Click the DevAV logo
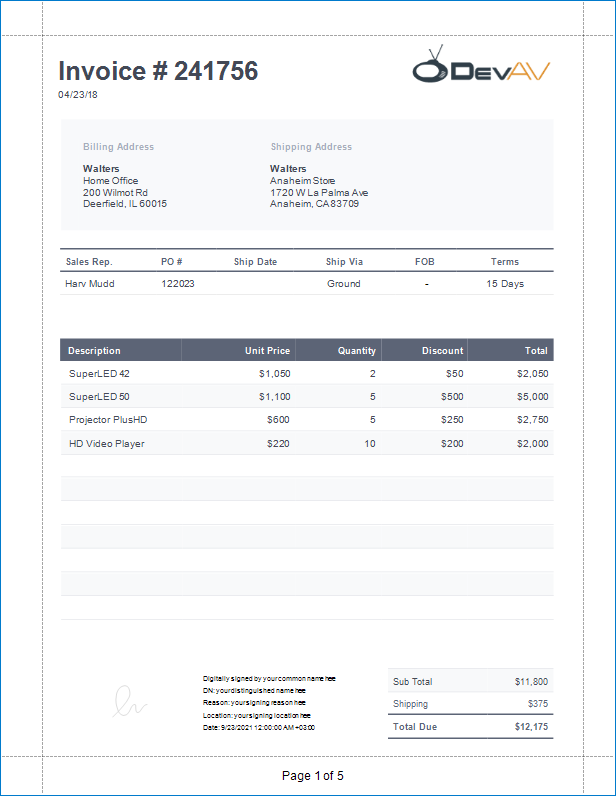616x796 pixels. pyautogui.click(x=481, y=68)
